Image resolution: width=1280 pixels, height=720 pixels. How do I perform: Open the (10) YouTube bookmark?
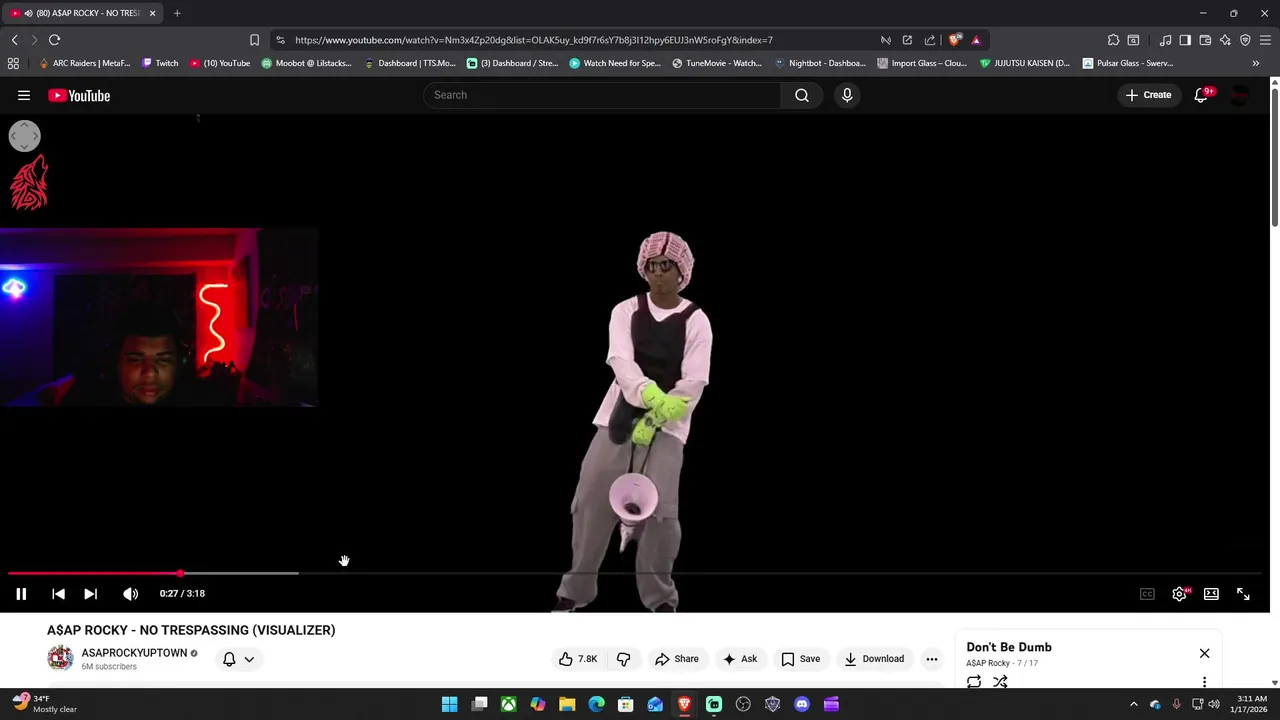(220, 63)
